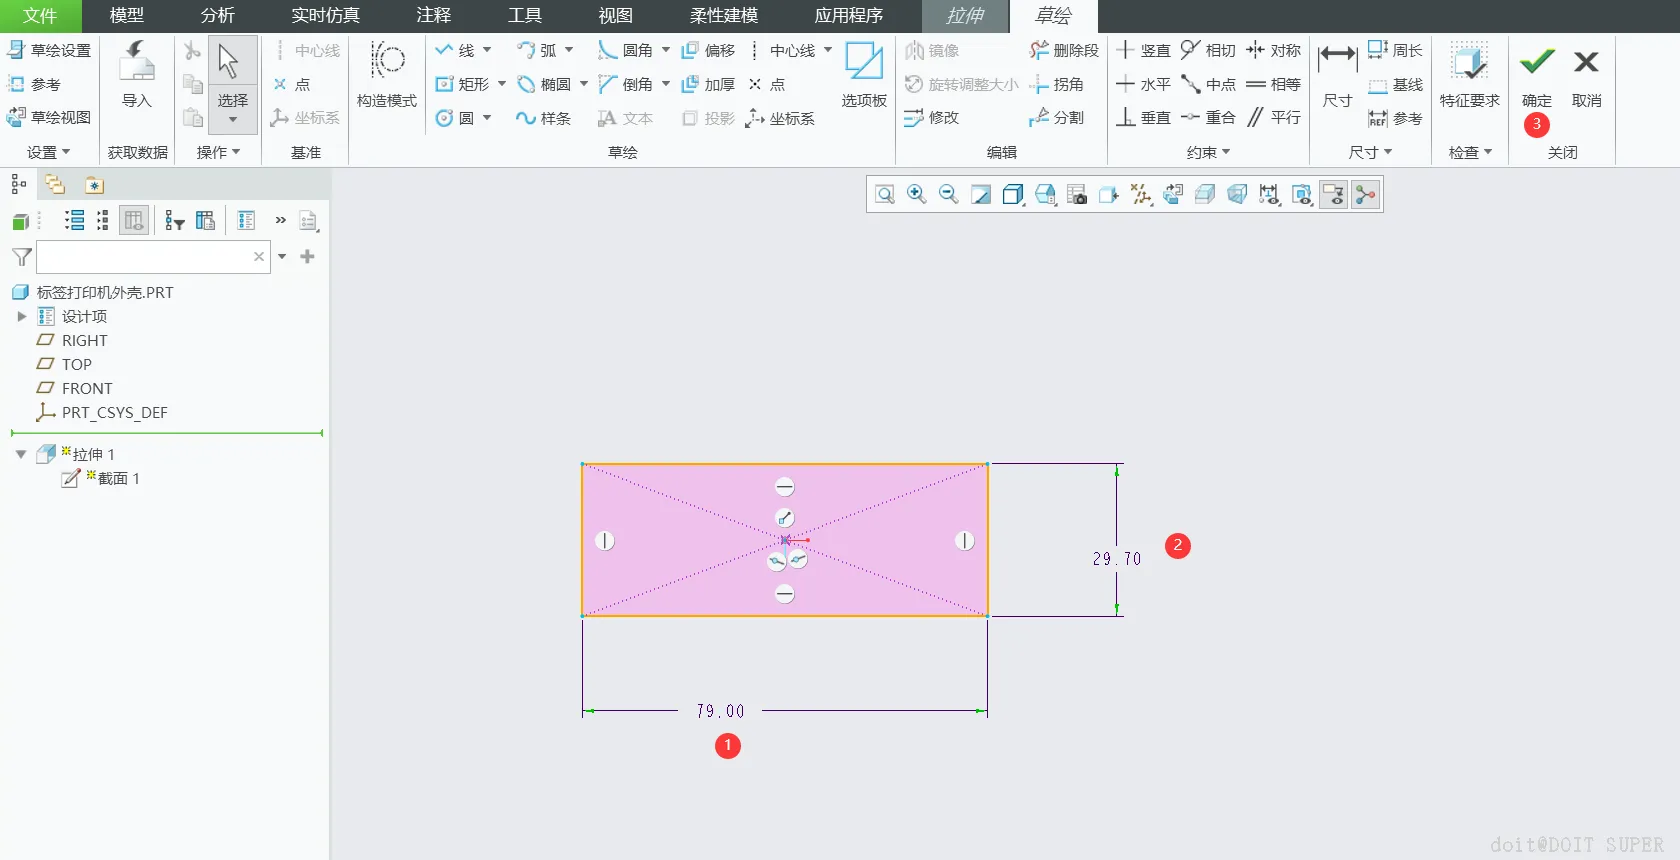Click the 草绘视图 button
The image size is (1680, 860).
50,117
